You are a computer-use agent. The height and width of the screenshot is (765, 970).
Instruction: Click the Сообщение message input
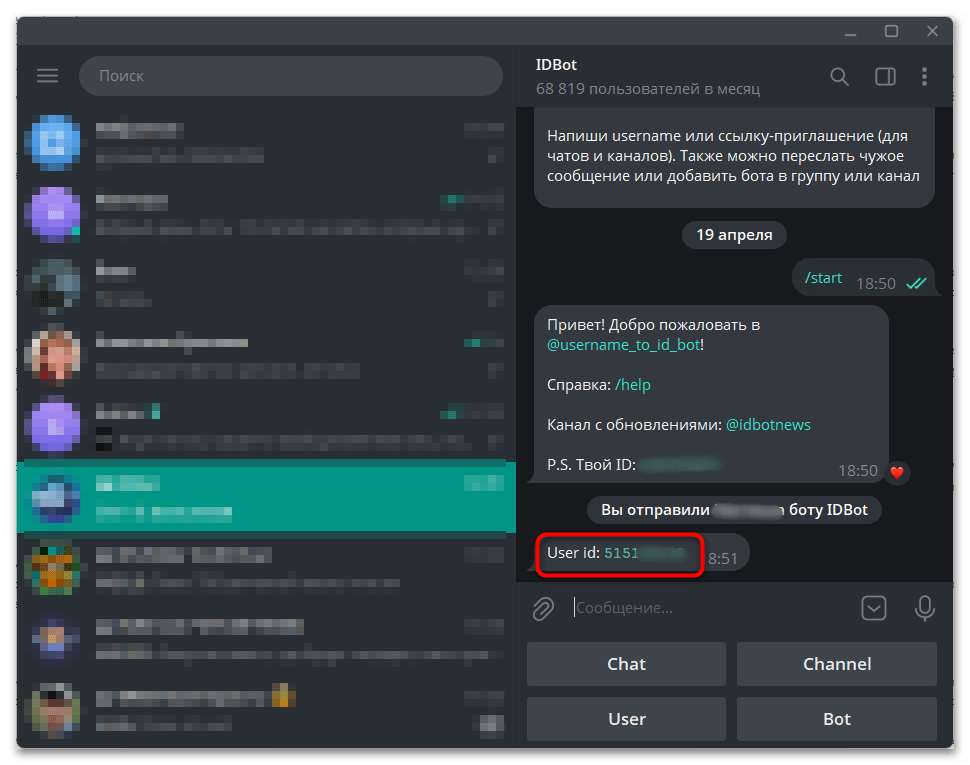[711, 608]
